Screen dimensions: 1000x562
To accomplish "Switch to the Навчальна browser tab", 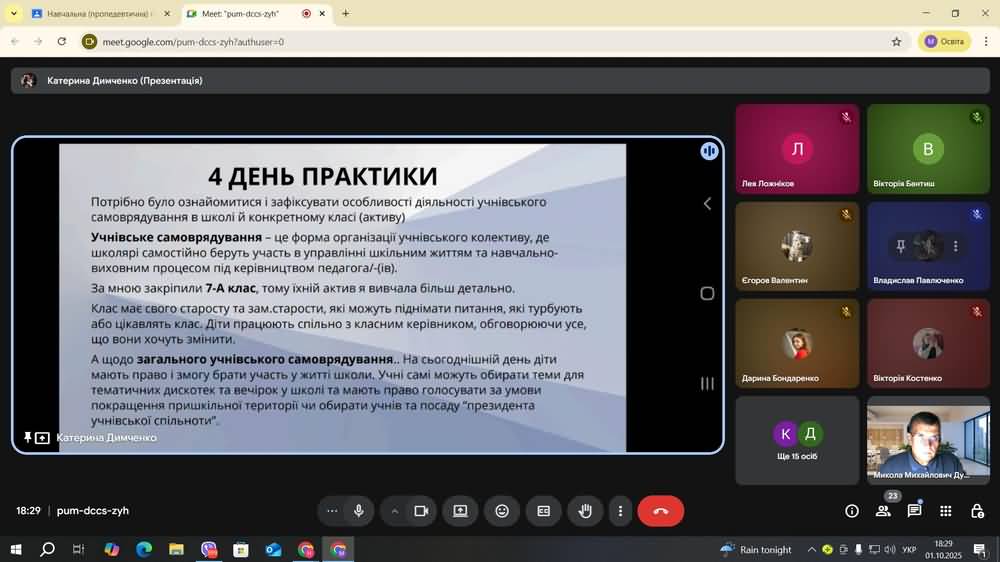I will click(95, 14).
